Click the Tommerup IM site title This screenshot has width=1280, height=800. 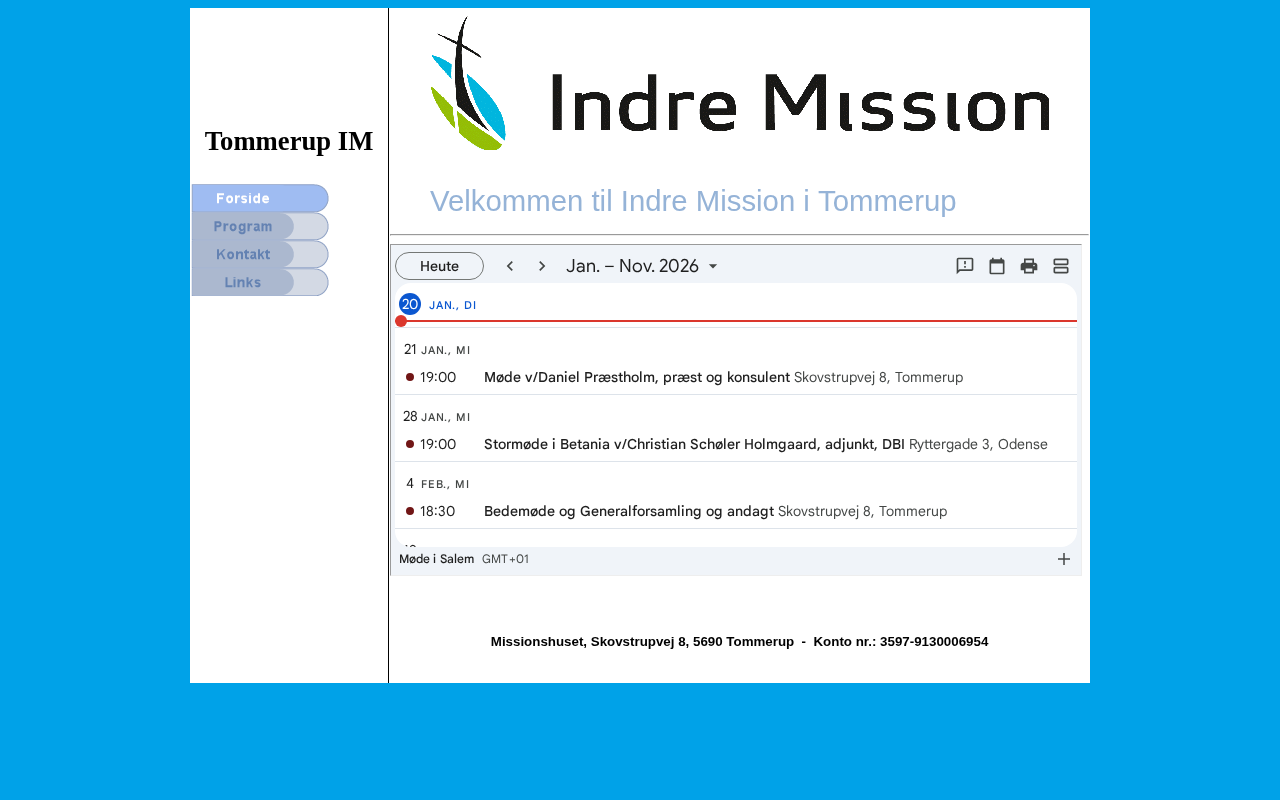[x=289, y=142]
